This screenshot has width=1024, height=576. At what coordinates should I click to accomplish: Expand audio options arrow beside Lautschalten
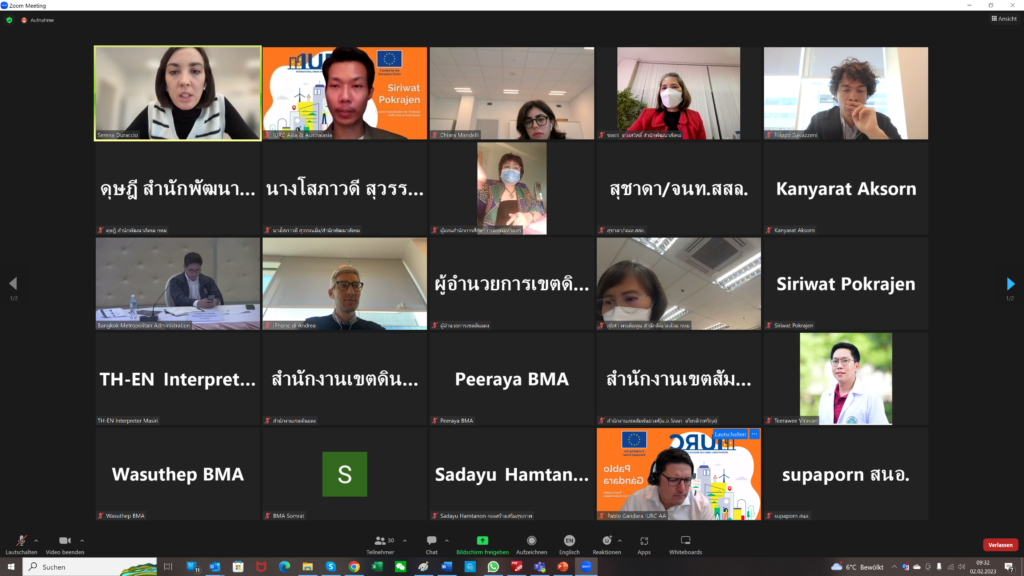pyautogui.click(x=38, y=537)
